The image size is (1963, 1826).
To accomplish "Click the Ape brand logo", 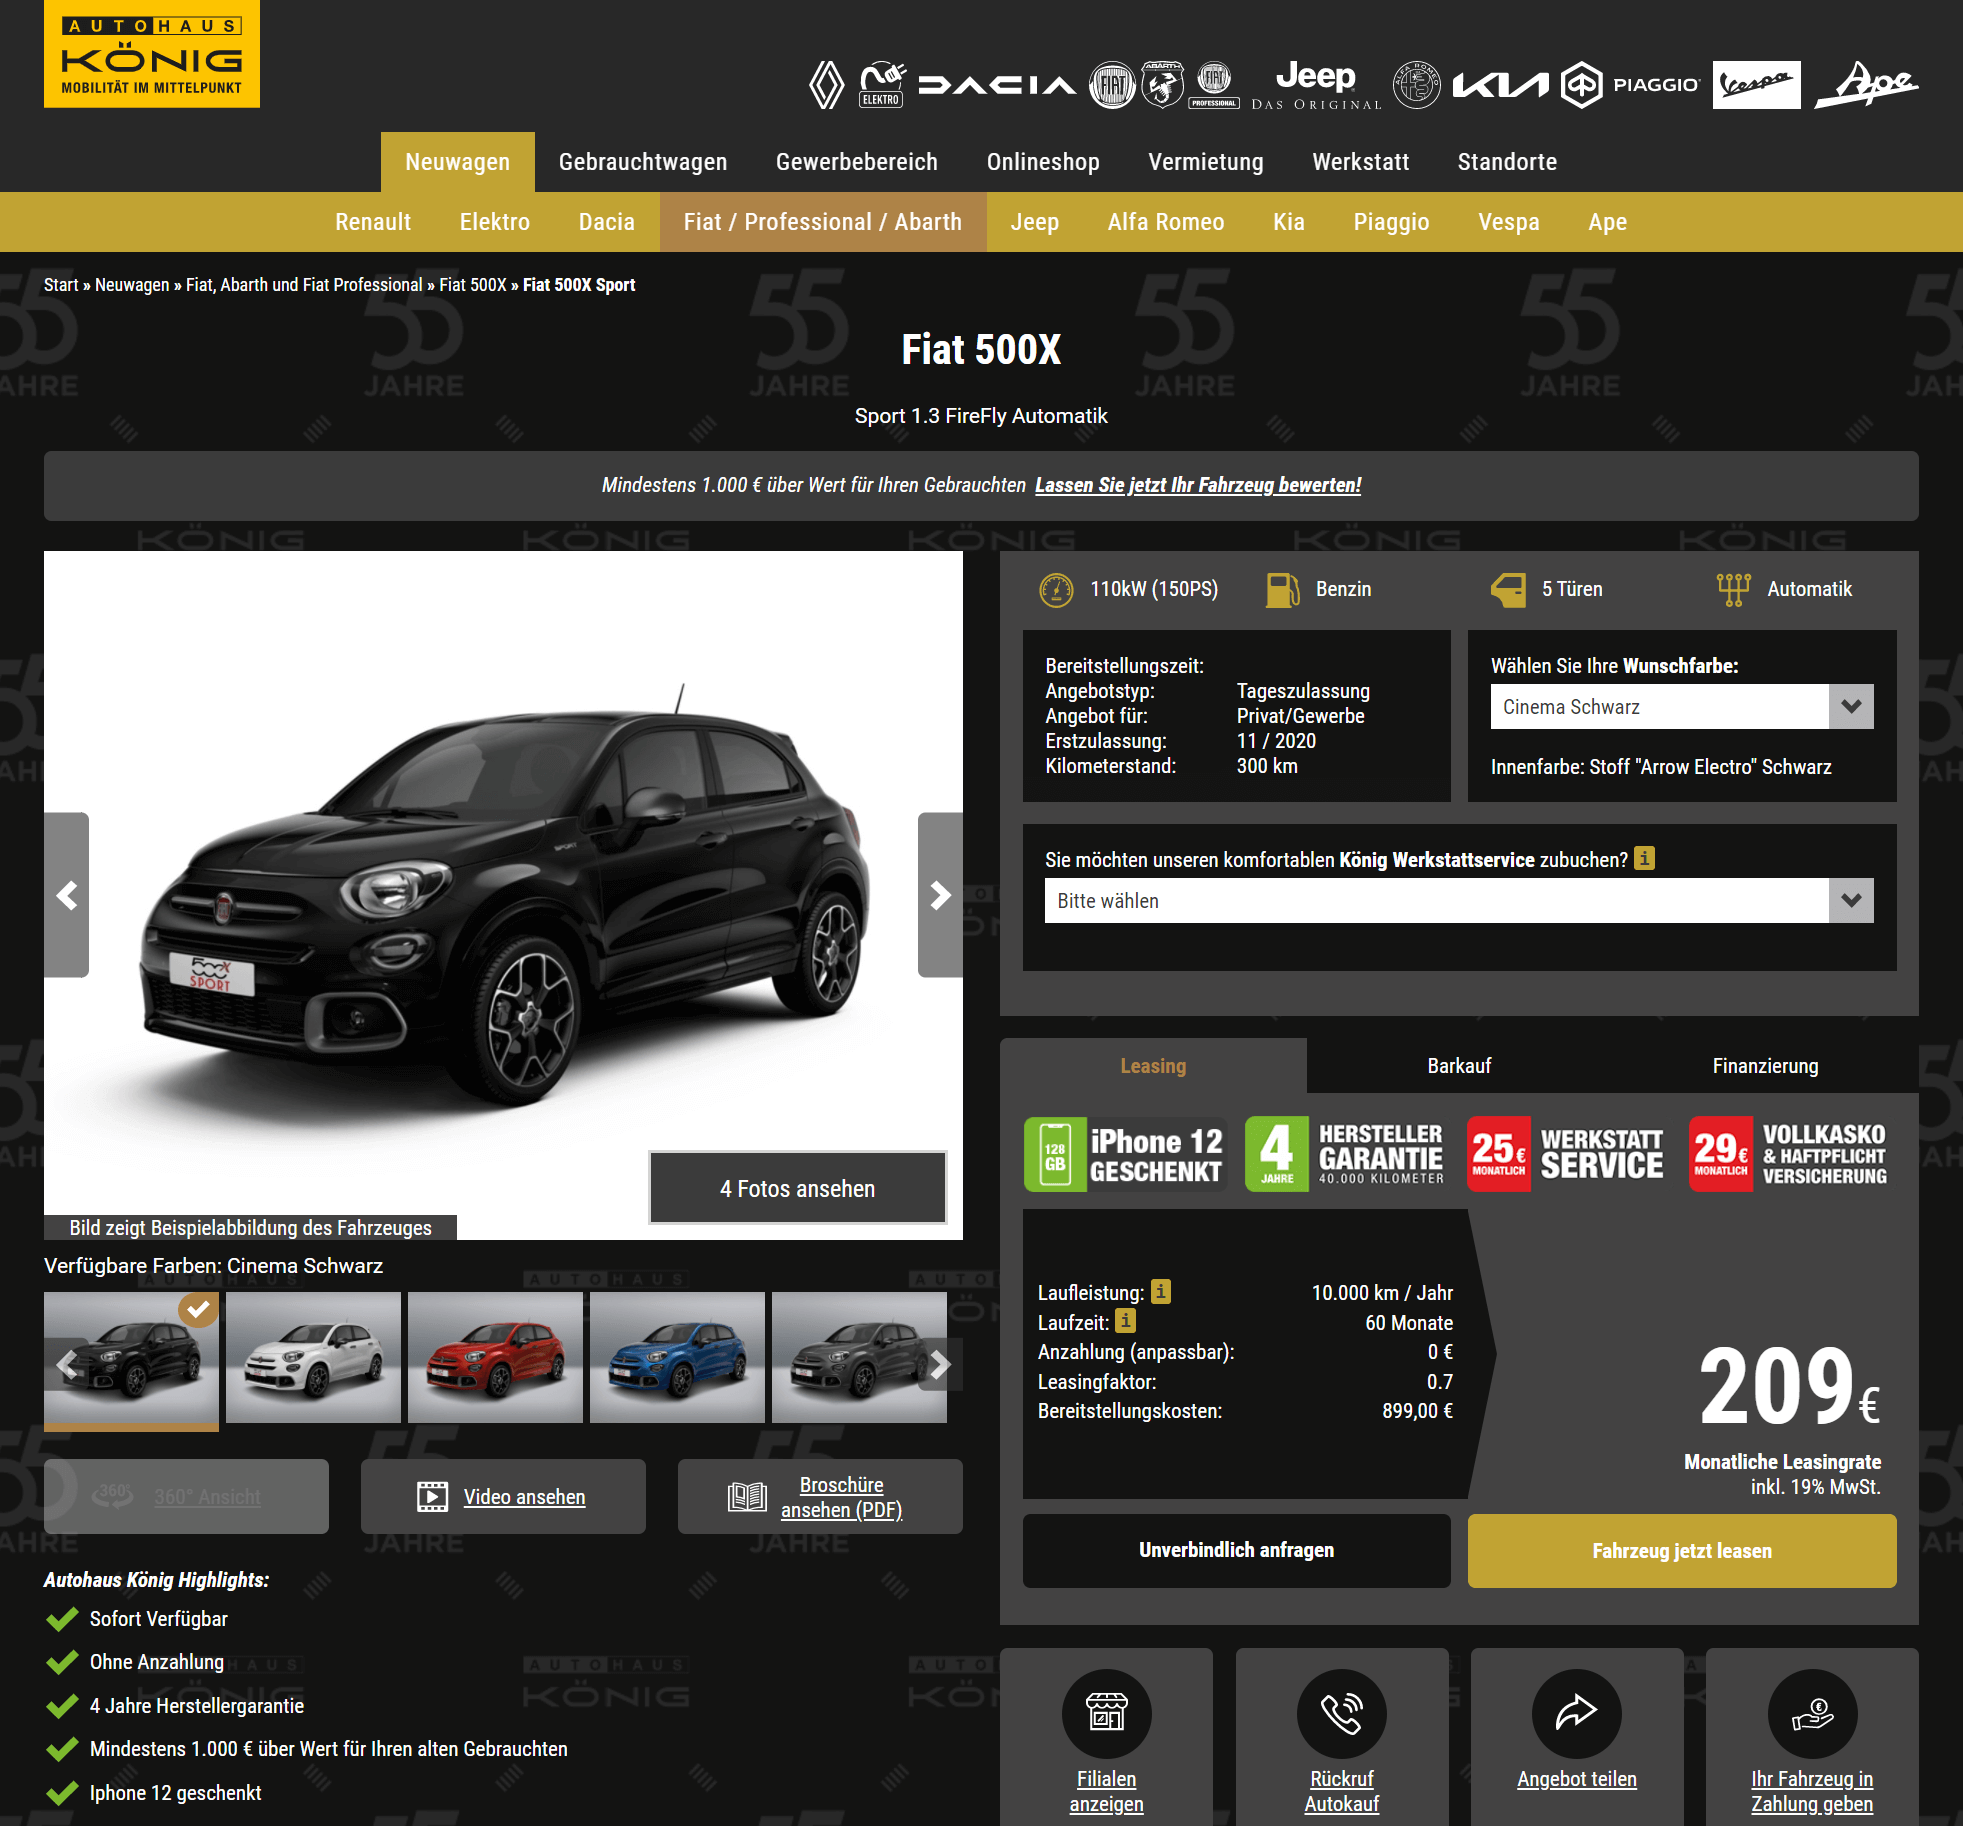I will [x=1866, y=85].
